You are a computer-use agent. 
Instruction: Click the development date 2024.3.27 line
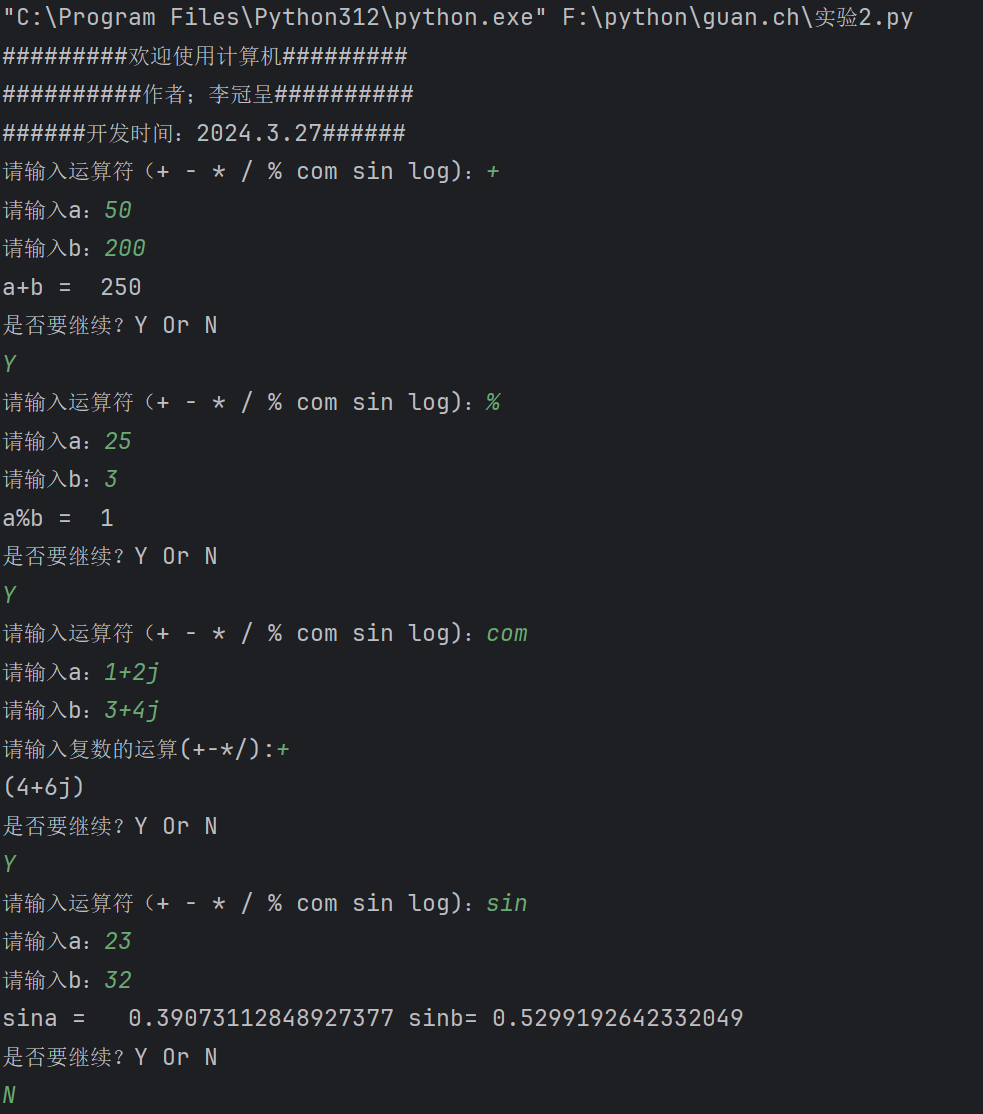point(204,133)
